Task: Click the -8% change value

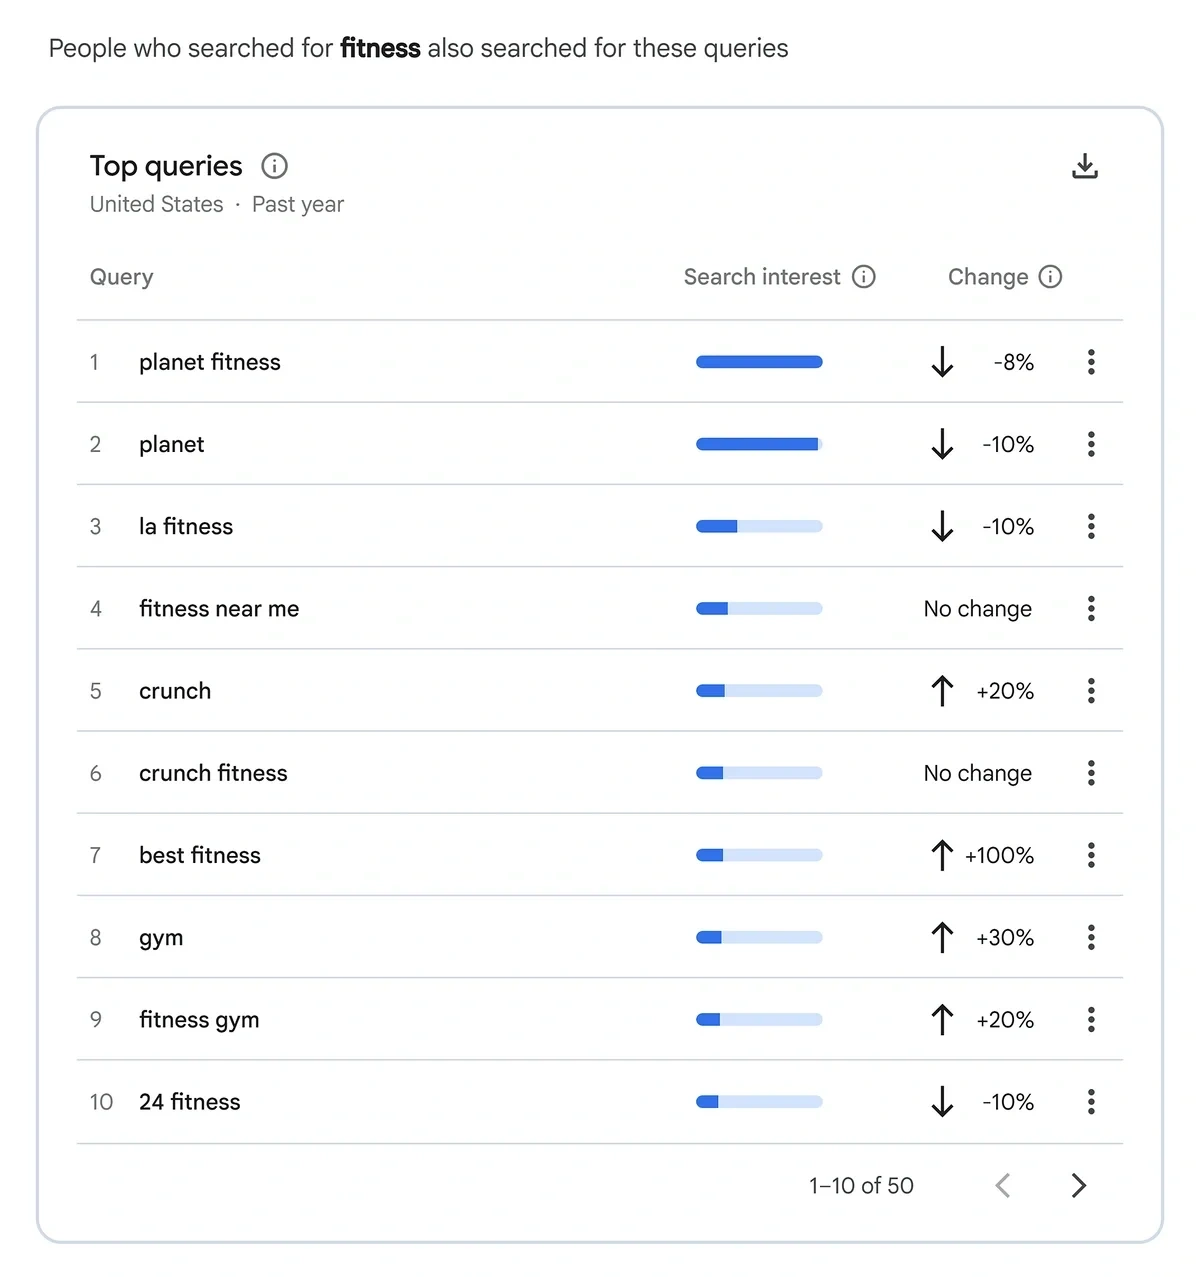Action: [1013, 362]
